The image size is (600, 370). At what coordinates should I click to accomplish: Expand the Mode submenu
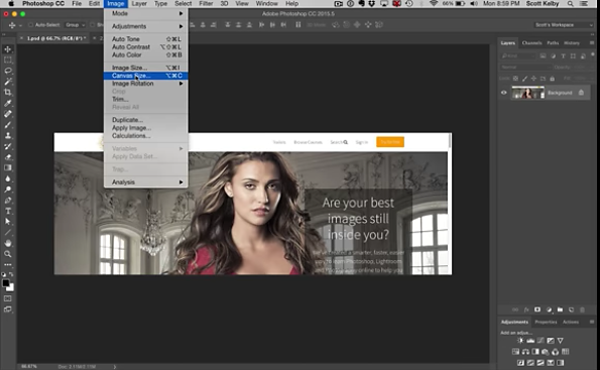146,13
